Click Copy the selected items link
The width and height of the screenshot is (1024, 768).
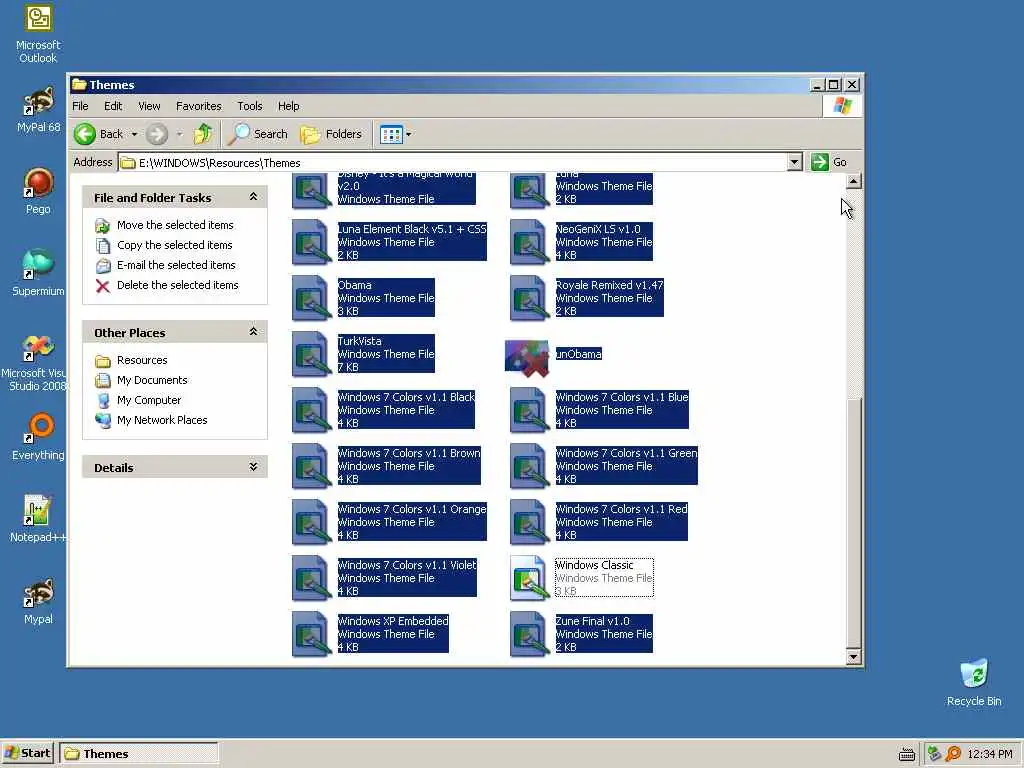pos(174,245)
